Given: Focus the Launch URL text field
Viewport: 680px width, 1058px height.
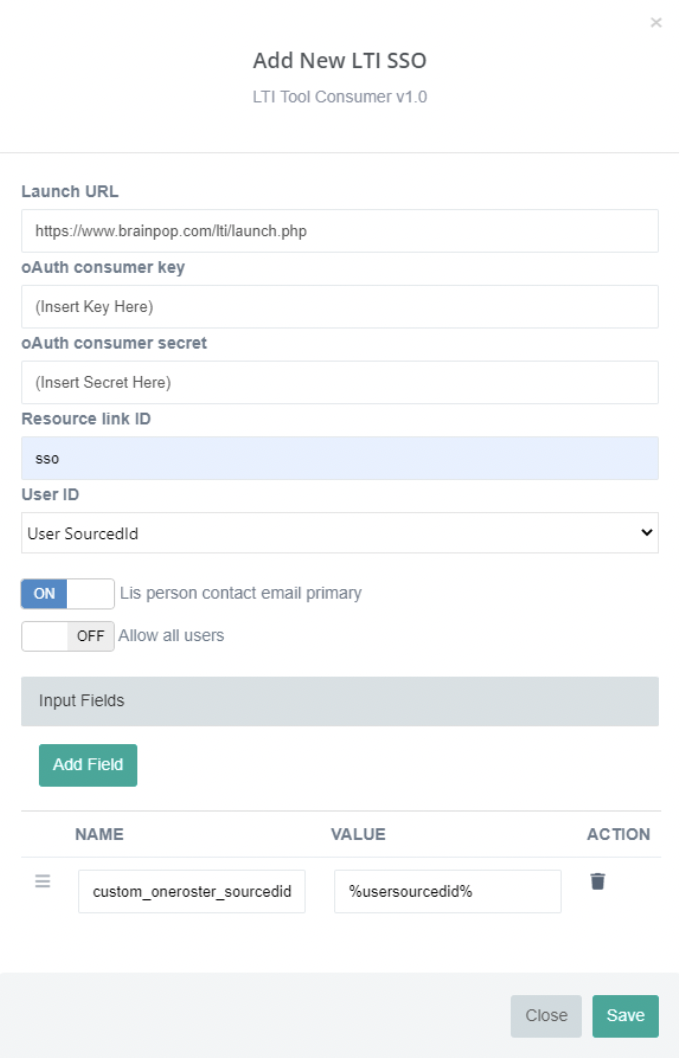Looking at the screenshot, I should pos(339,231).
